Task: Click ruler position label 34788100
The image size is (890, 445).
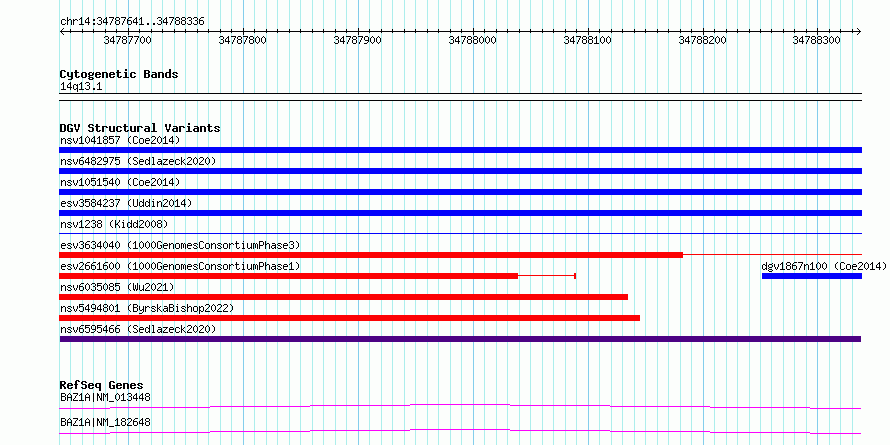Action: 587,40
